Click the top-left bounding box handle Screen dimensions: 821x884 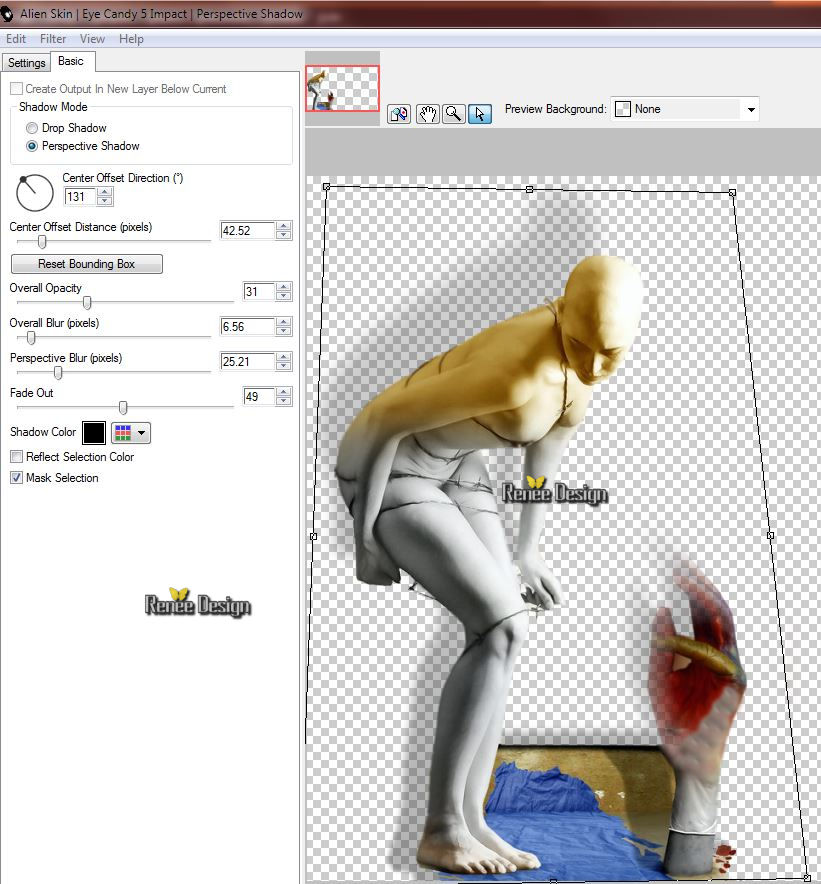pyautogui.click(x=326, y=187)
